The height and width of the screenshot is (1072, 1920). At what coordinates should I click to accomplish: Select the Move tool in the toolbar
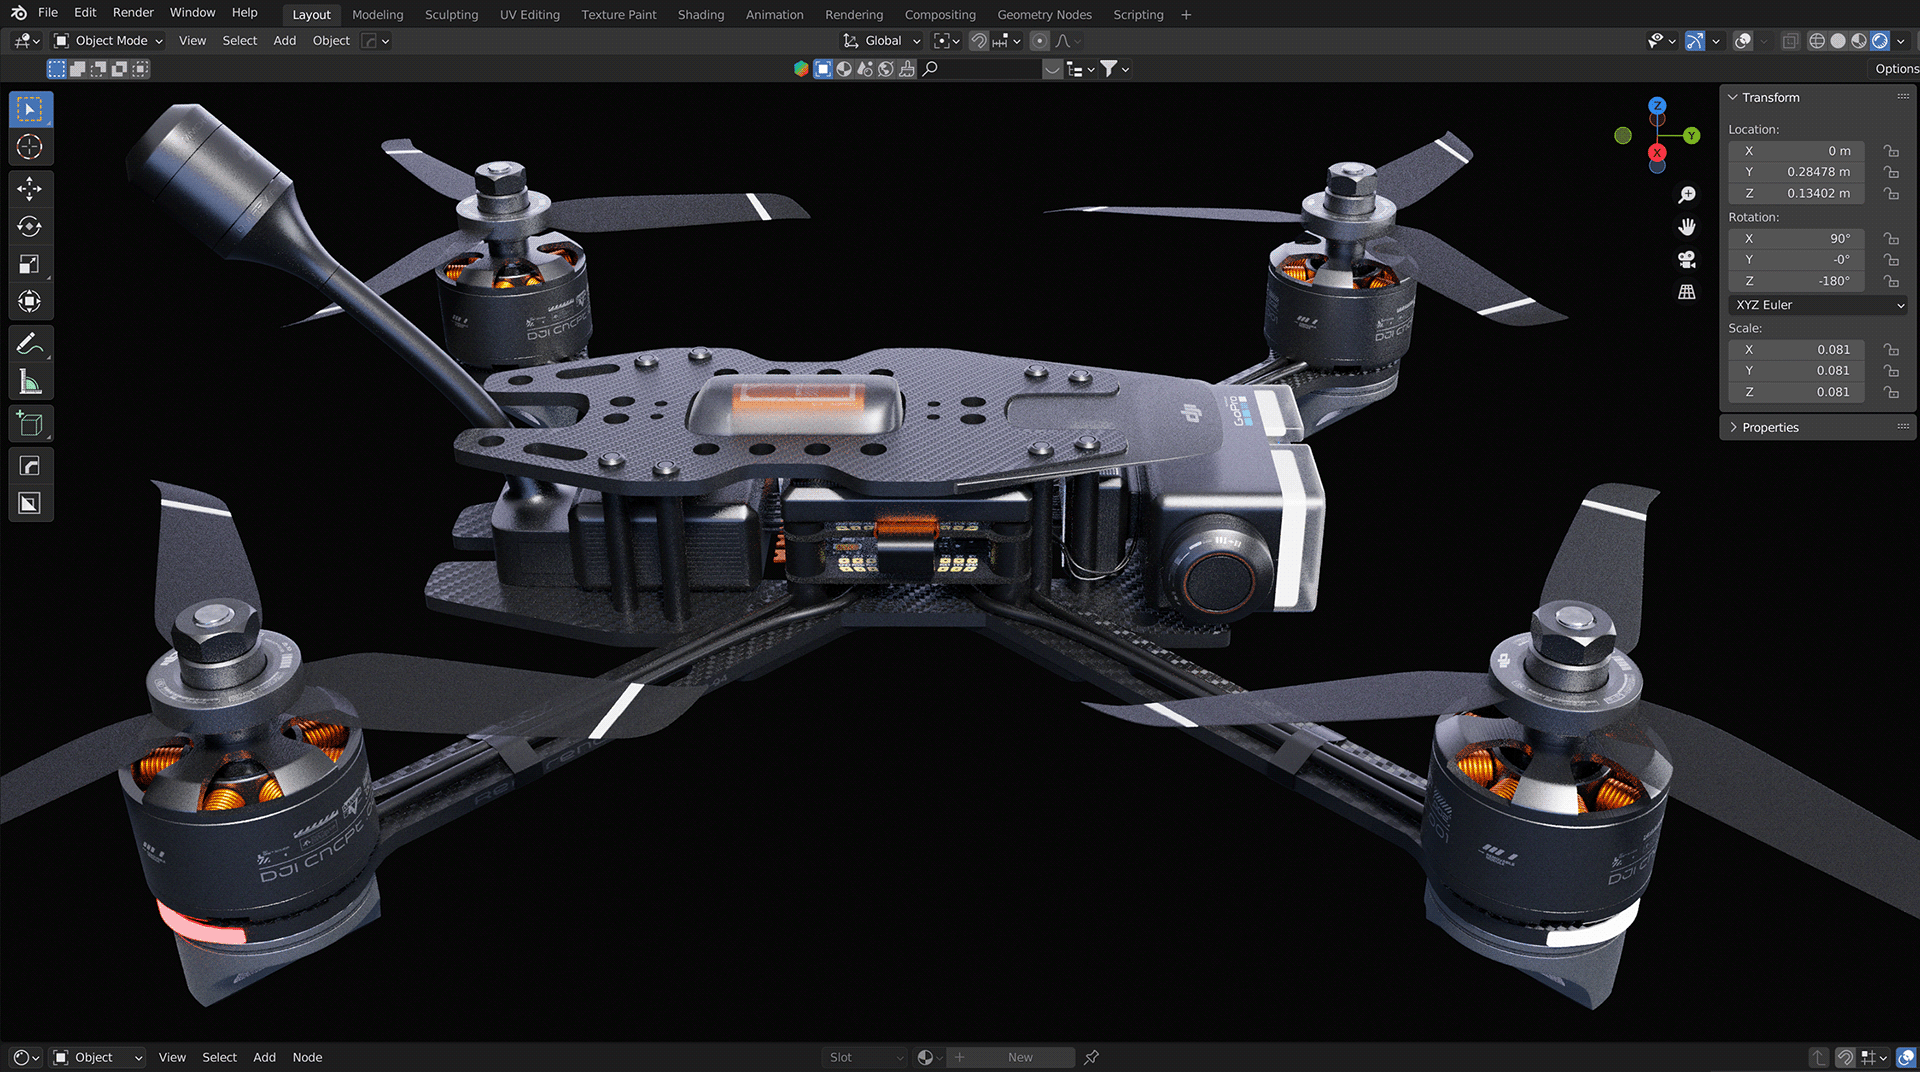tap(30, 188)
